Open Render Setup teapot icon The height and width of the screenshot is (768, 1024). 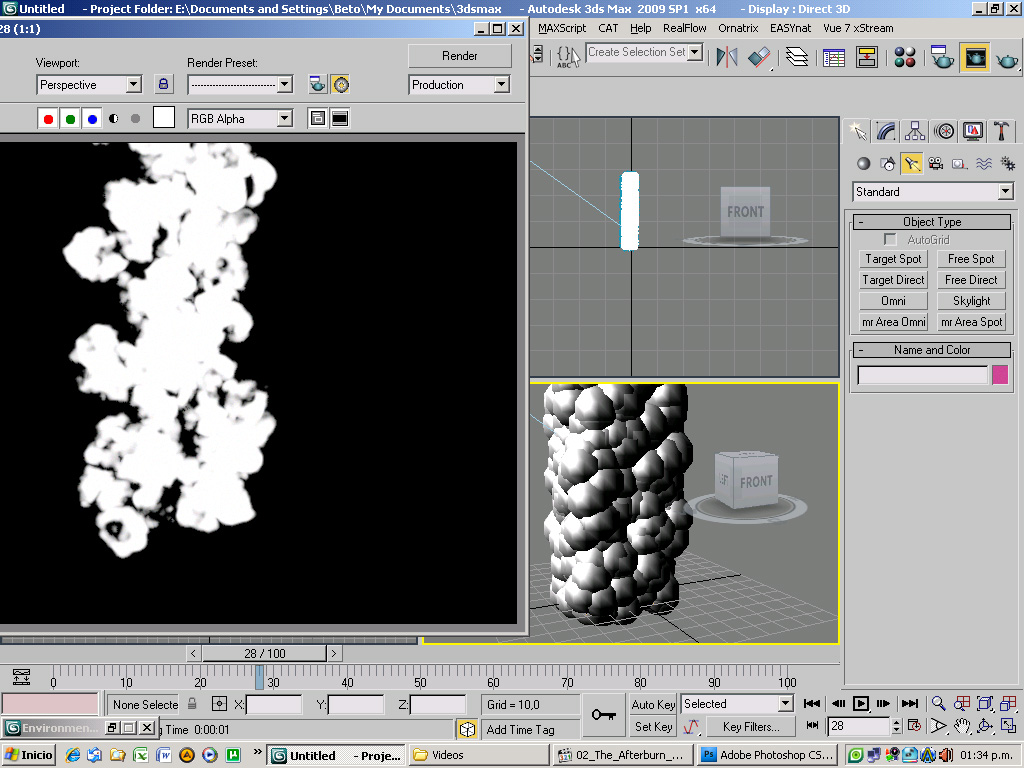(942, 57)
